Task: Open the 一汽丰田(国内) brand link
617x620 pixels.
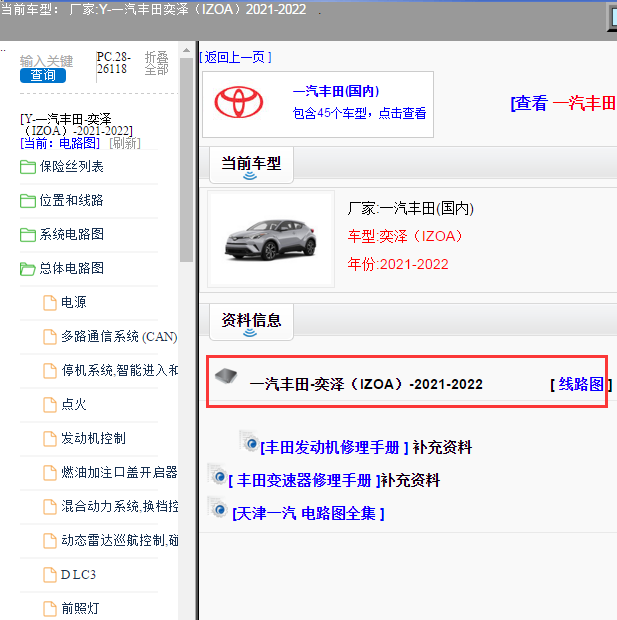Action: [x=336, y=91]
